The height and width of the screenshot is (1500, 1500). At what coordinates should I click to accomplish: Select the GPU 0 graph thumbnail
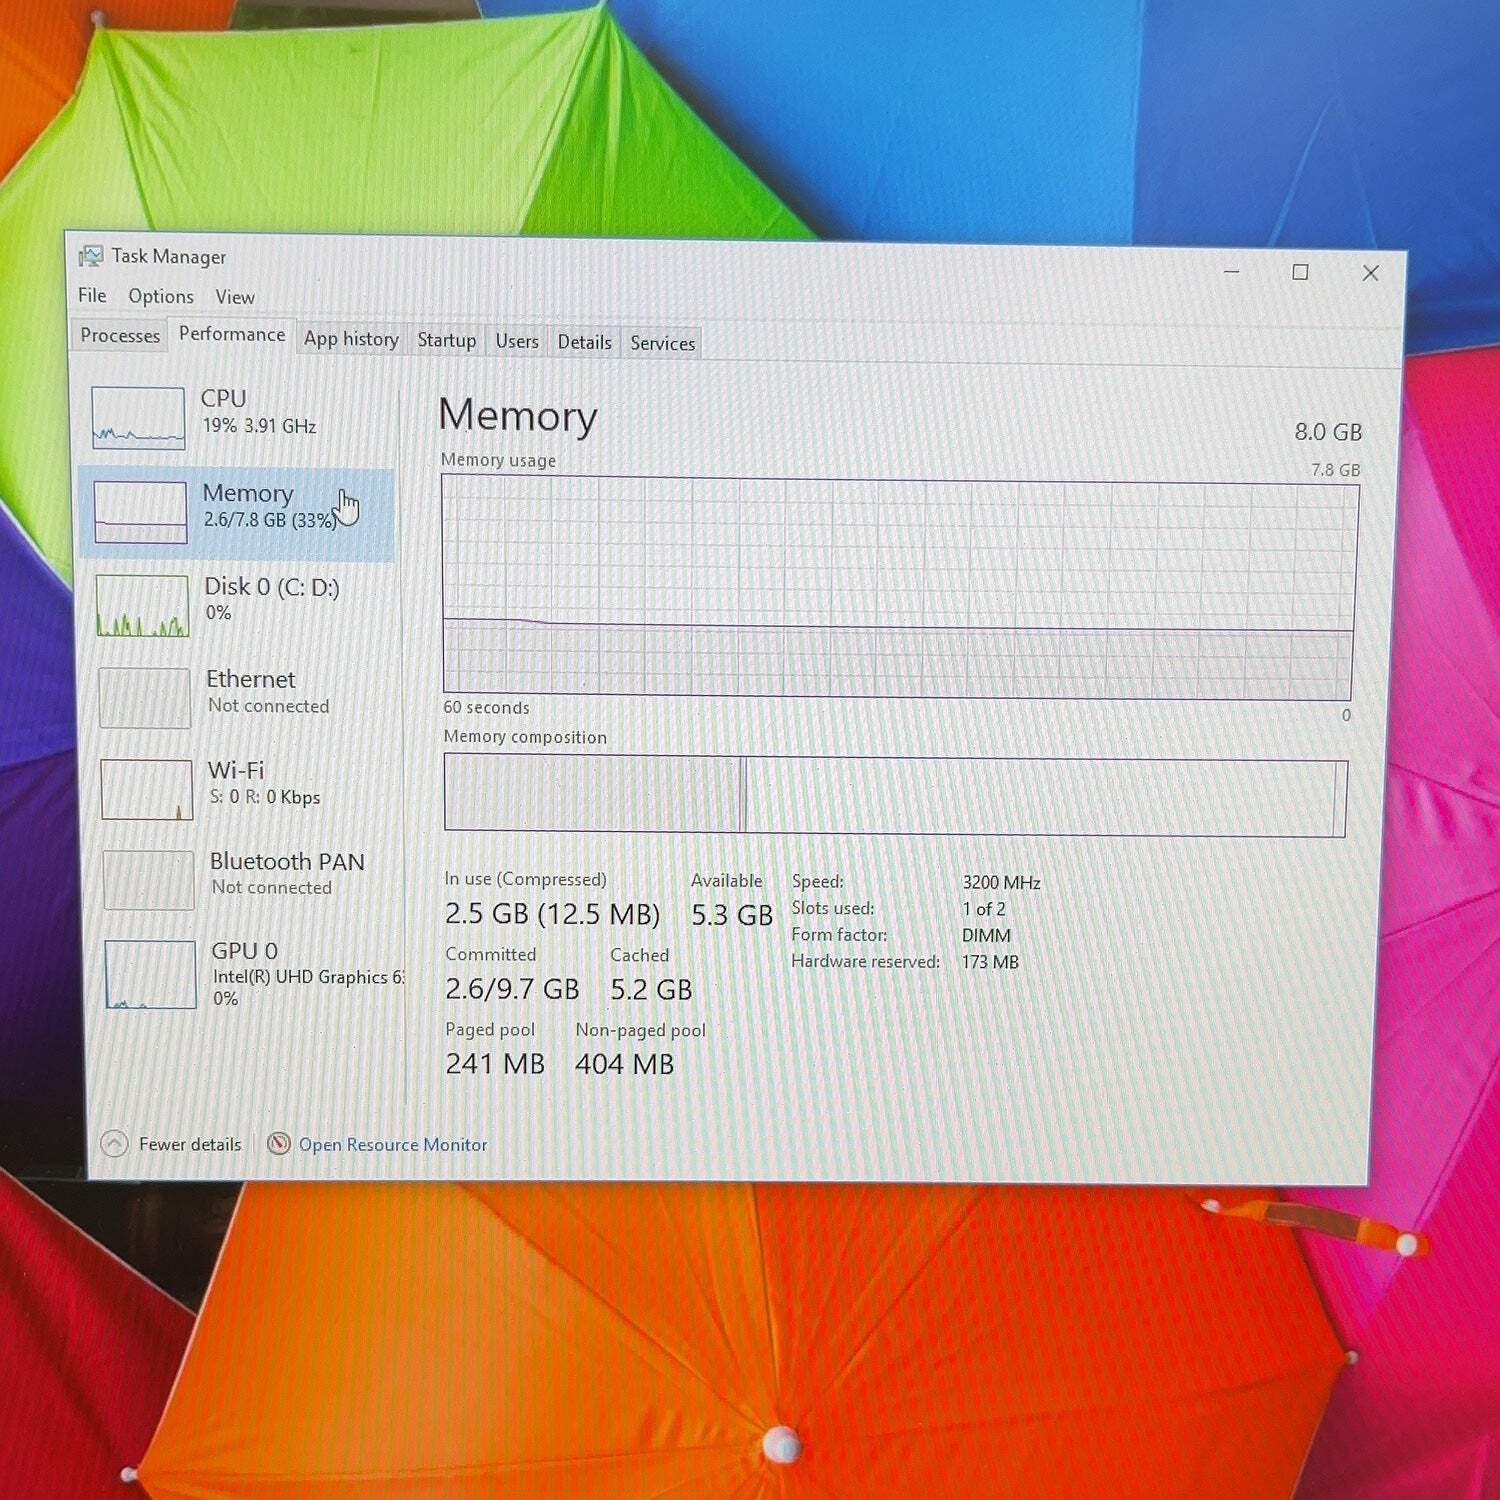150,974
